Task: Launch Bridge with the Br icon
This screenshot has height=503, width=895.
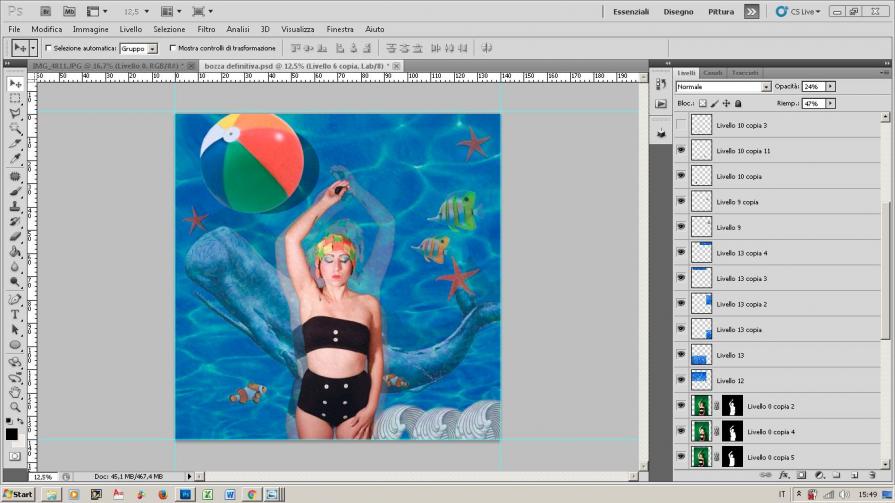Action: [x=47, y=11]
